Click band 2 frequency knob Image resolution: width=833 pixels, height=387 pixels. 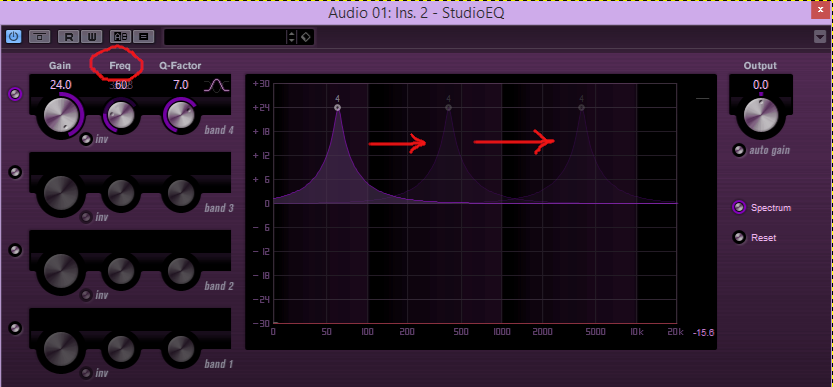[x=121, y=270]
